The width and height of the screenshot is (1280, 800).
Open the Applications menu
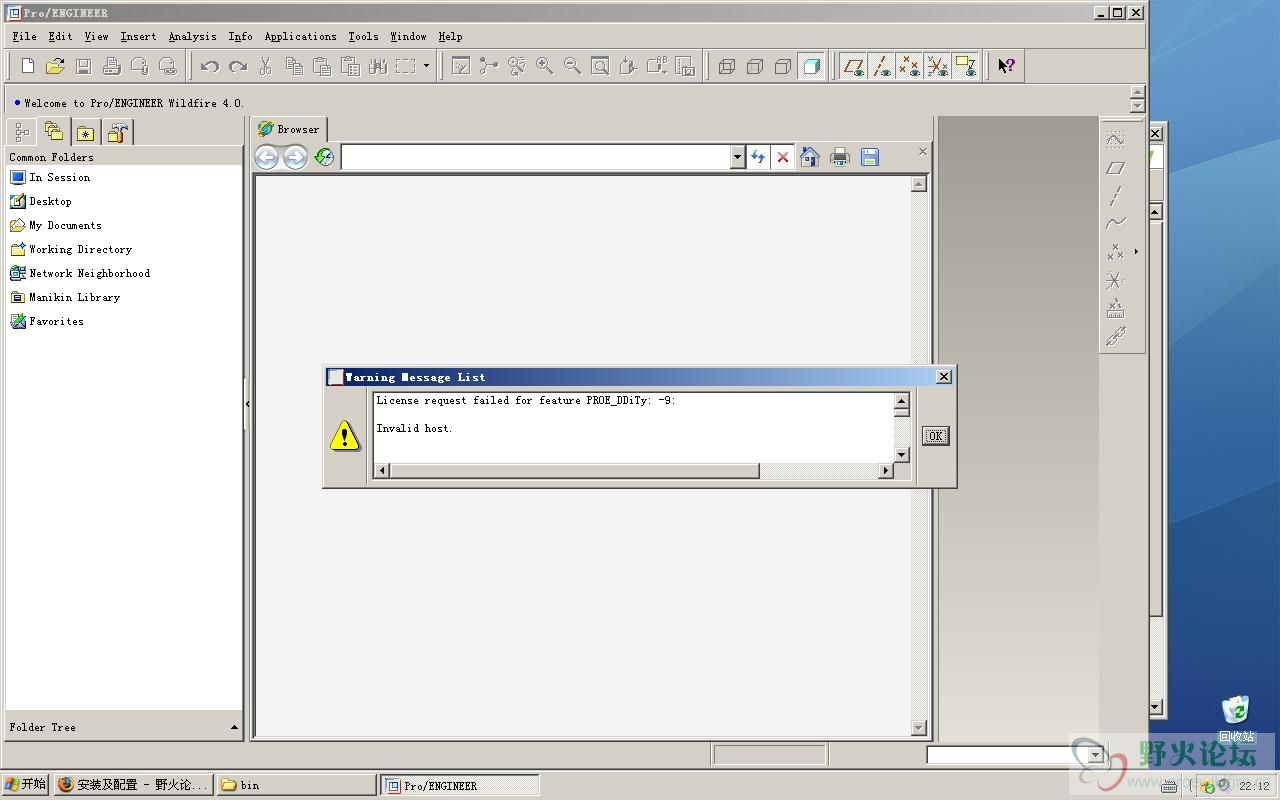300,36
